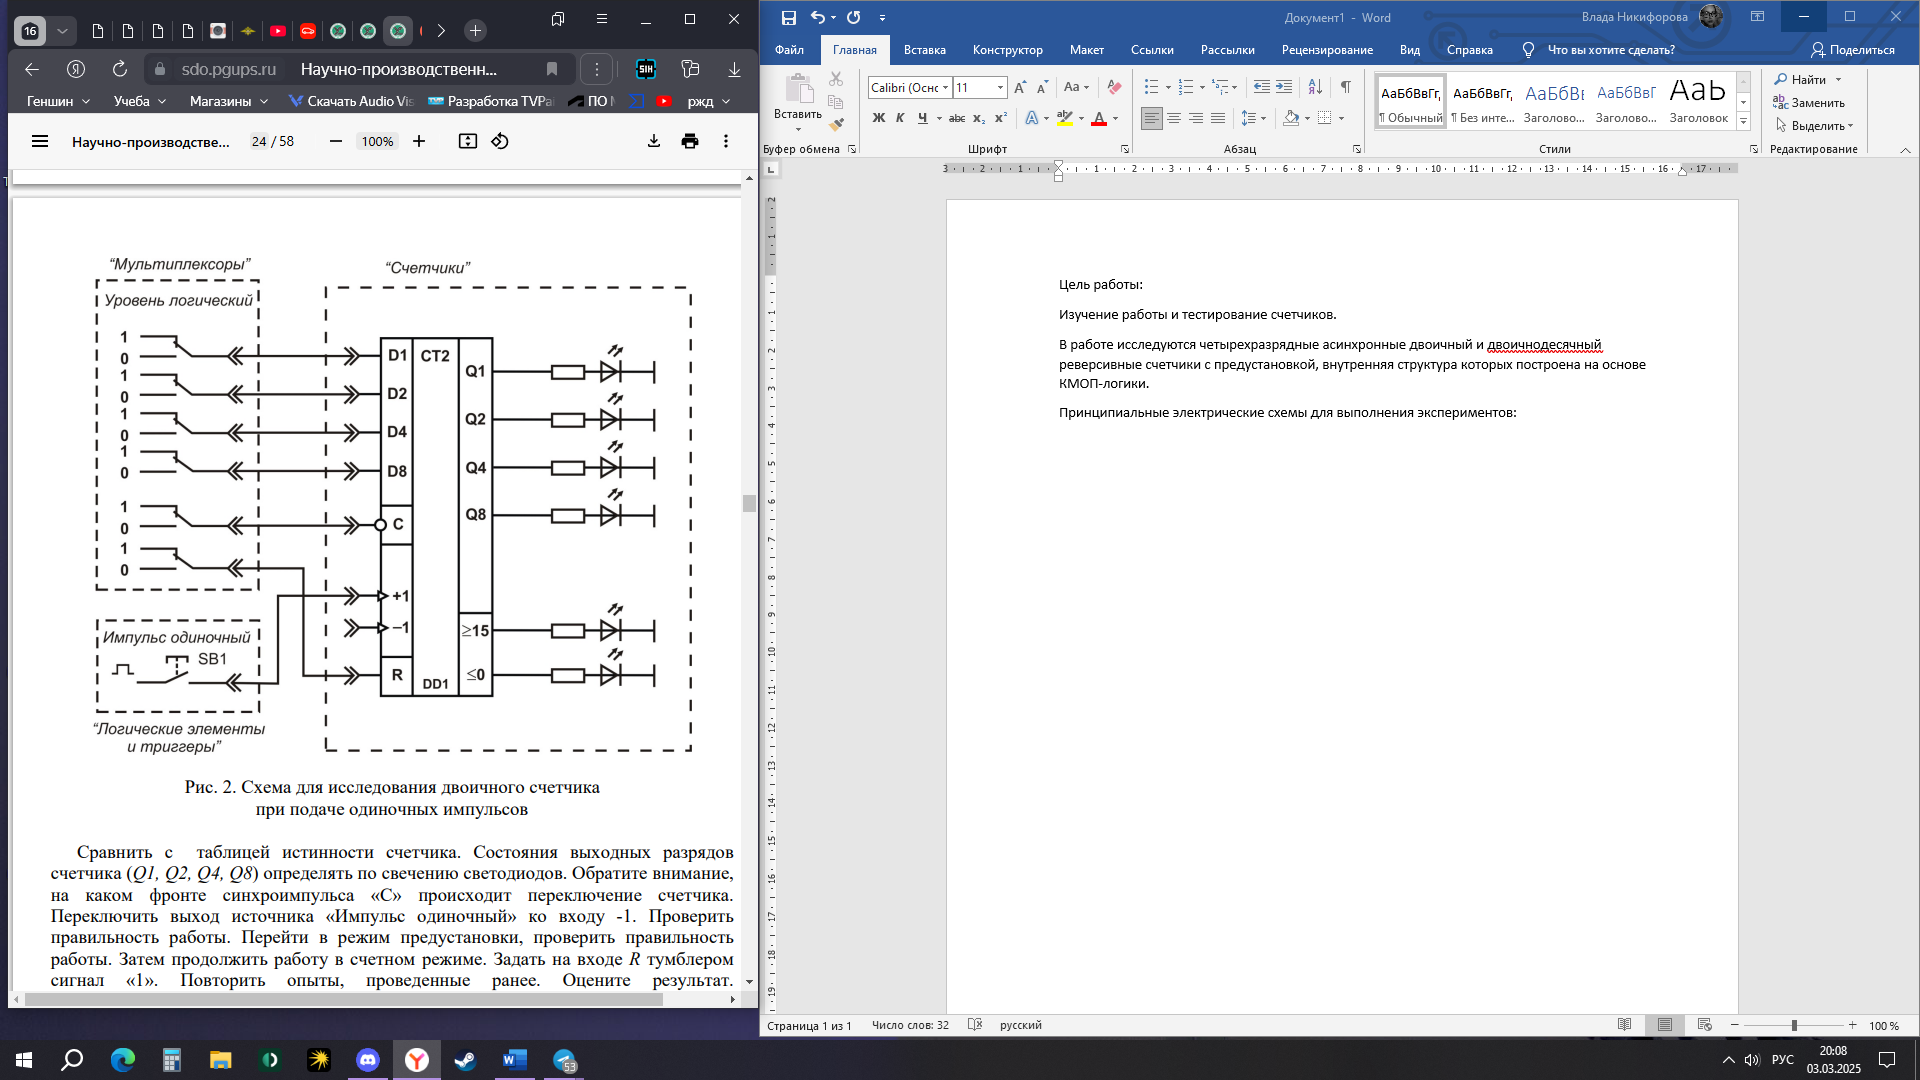The image size is (1920, 1080).
Task: Align the paragraph to the right
Action: click(1196, 119)
